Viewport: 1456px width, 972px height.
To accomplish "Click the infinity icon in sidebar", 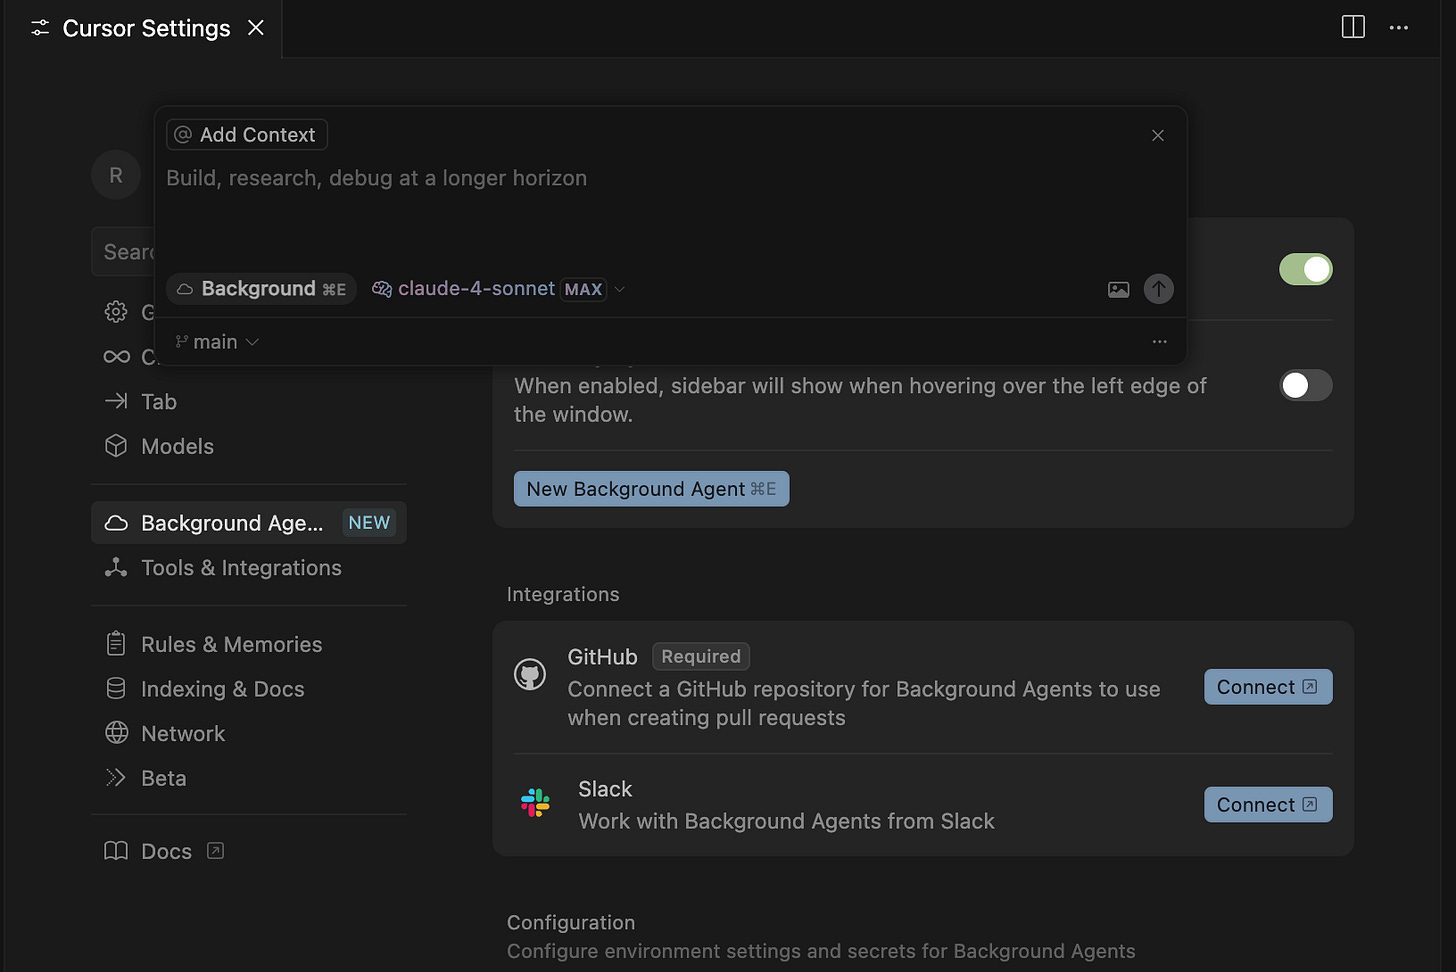I will tap(116, 357).
